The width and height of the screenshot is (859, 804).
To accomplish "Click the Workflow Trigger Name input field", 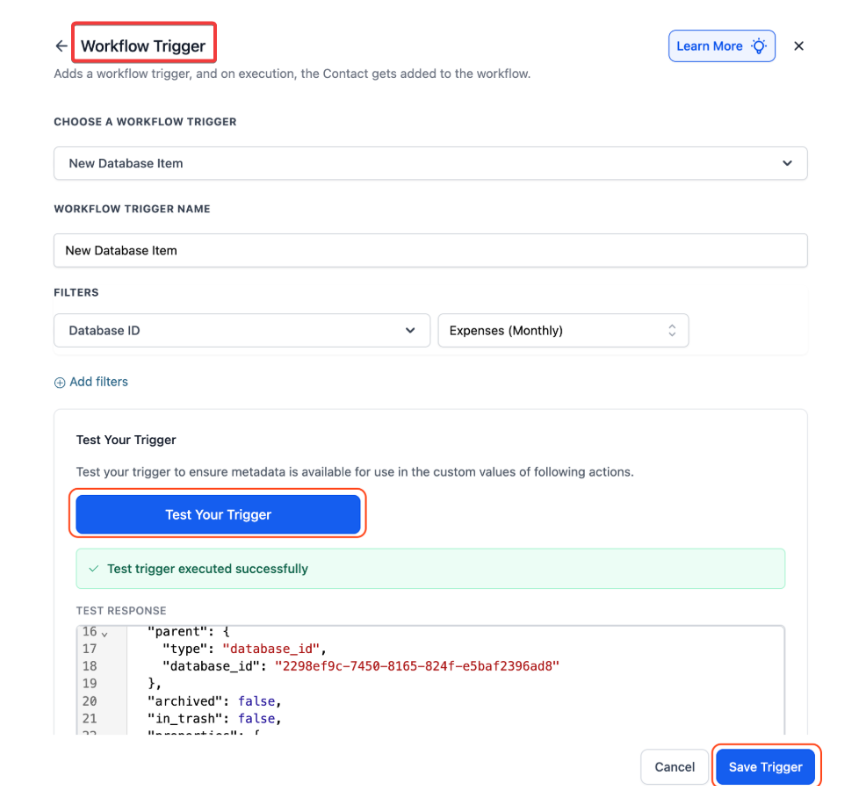I will click(430, 250).
